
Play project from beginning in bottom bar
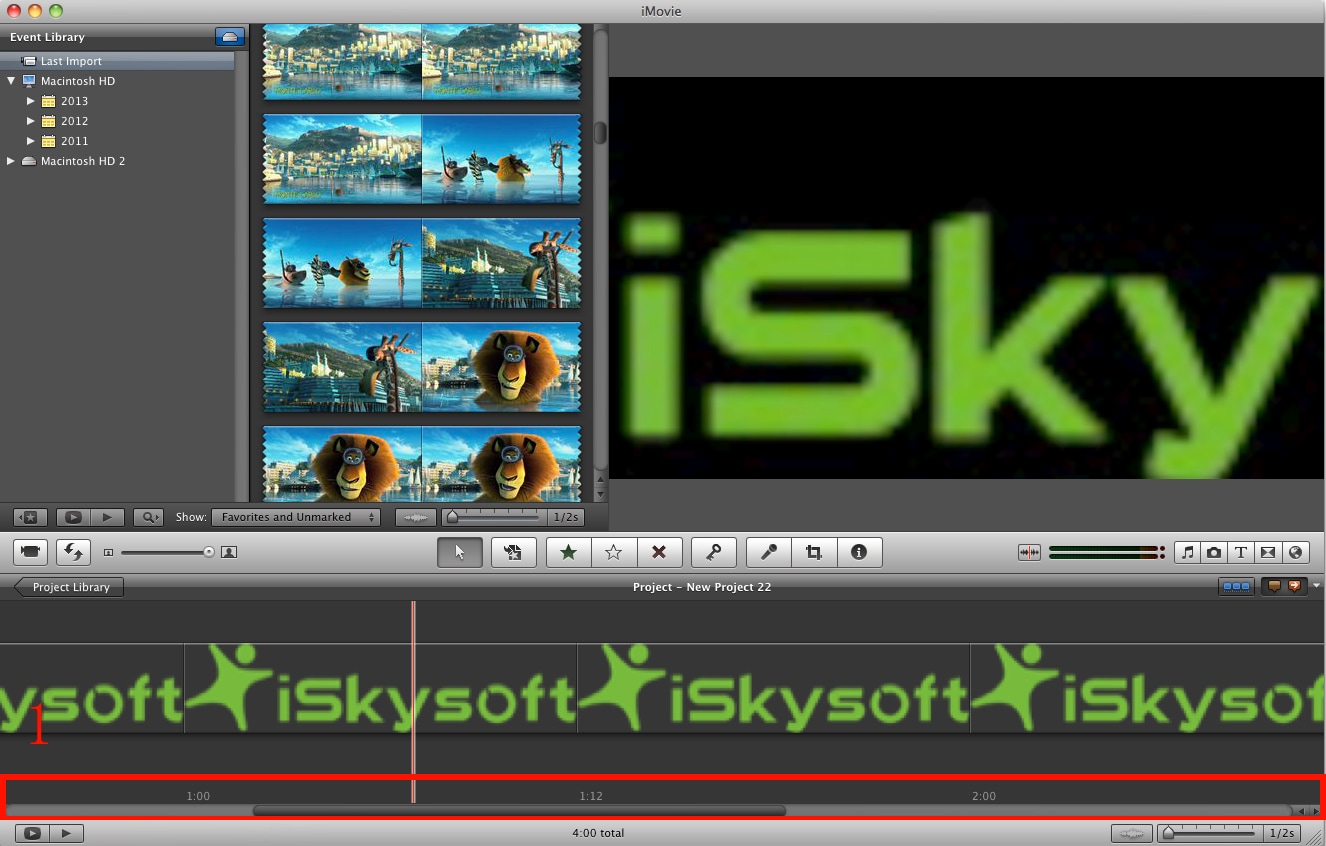coord(66,833)
